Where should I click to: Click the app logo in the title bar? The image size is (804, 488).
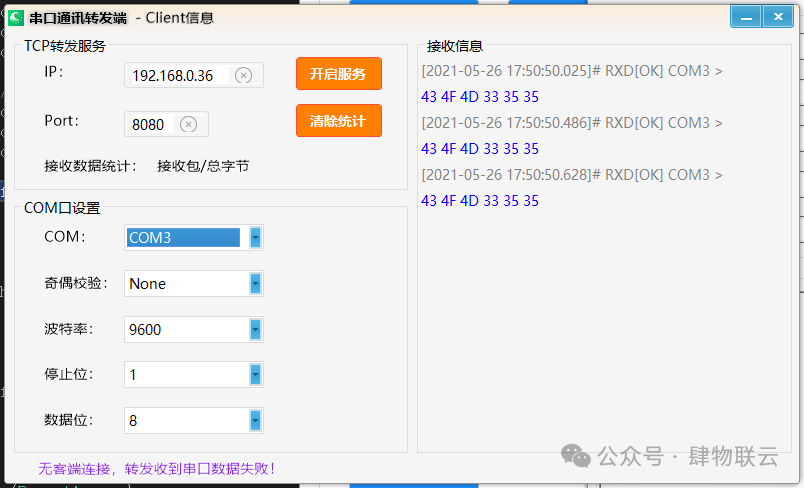(x=16, y=17)
